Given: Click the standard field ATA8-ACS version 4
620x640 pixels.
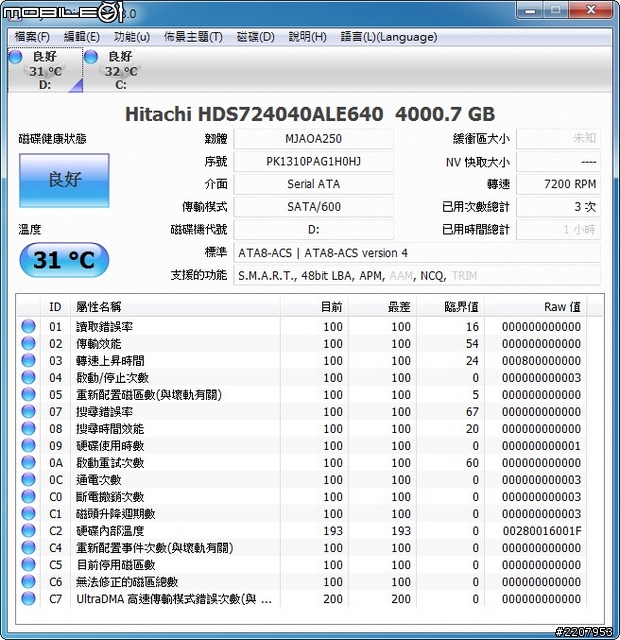Looking at the screenshot, I should 417,253.
